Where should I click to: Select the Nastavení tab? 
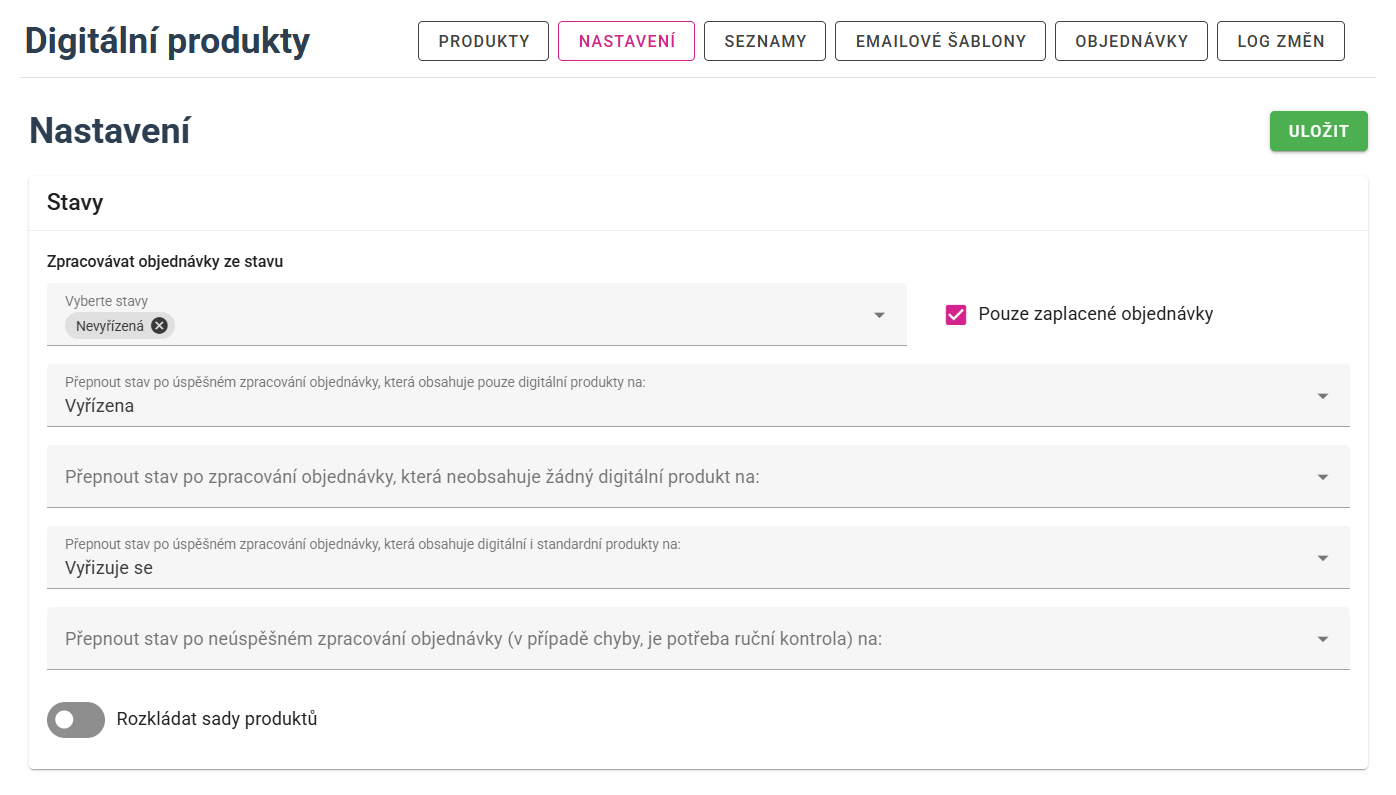626,41
